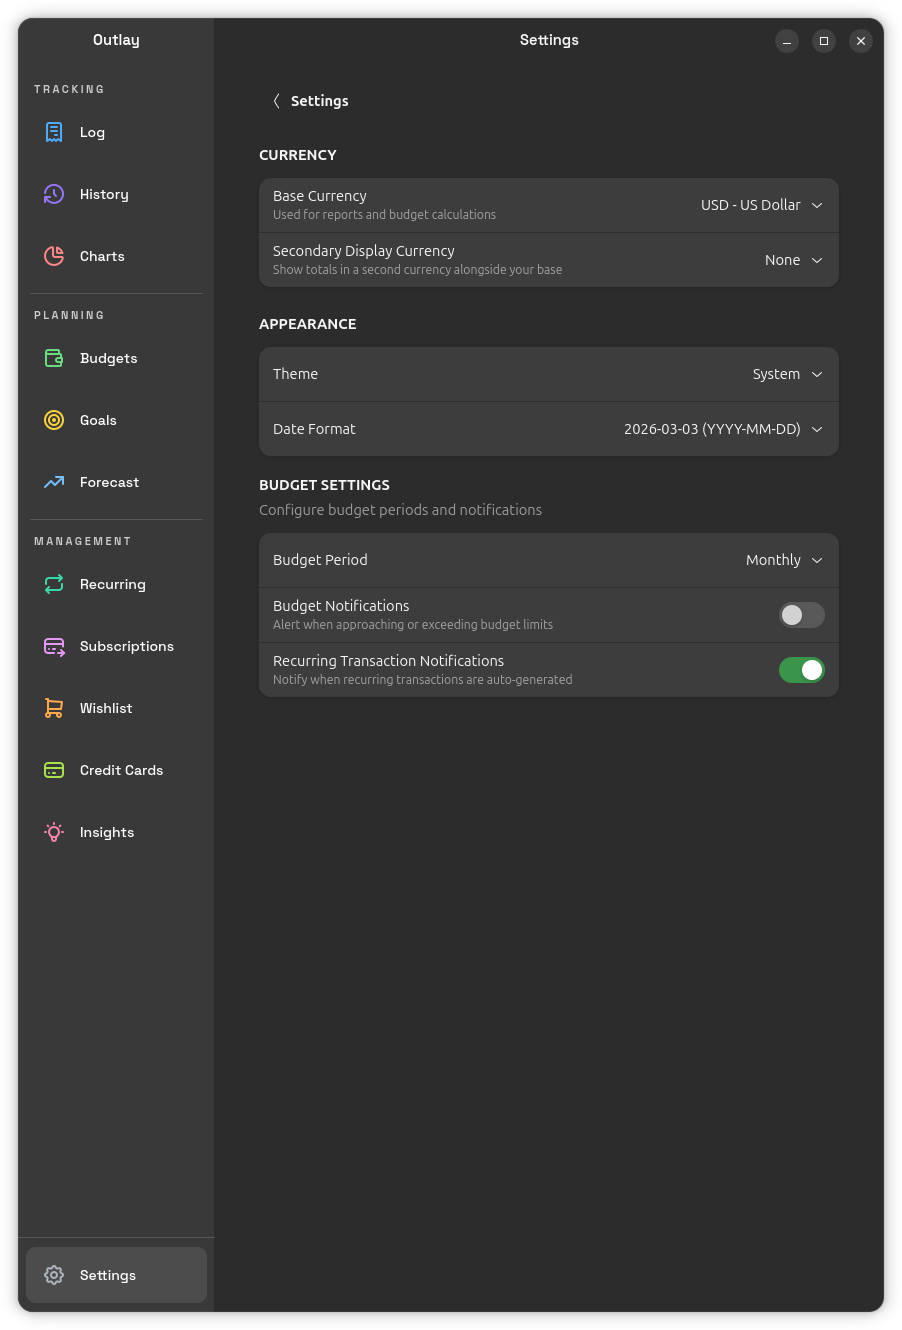902x1330 pixels.
Task: Enable the Budget Notifications switch
Action: click(801, 615)
